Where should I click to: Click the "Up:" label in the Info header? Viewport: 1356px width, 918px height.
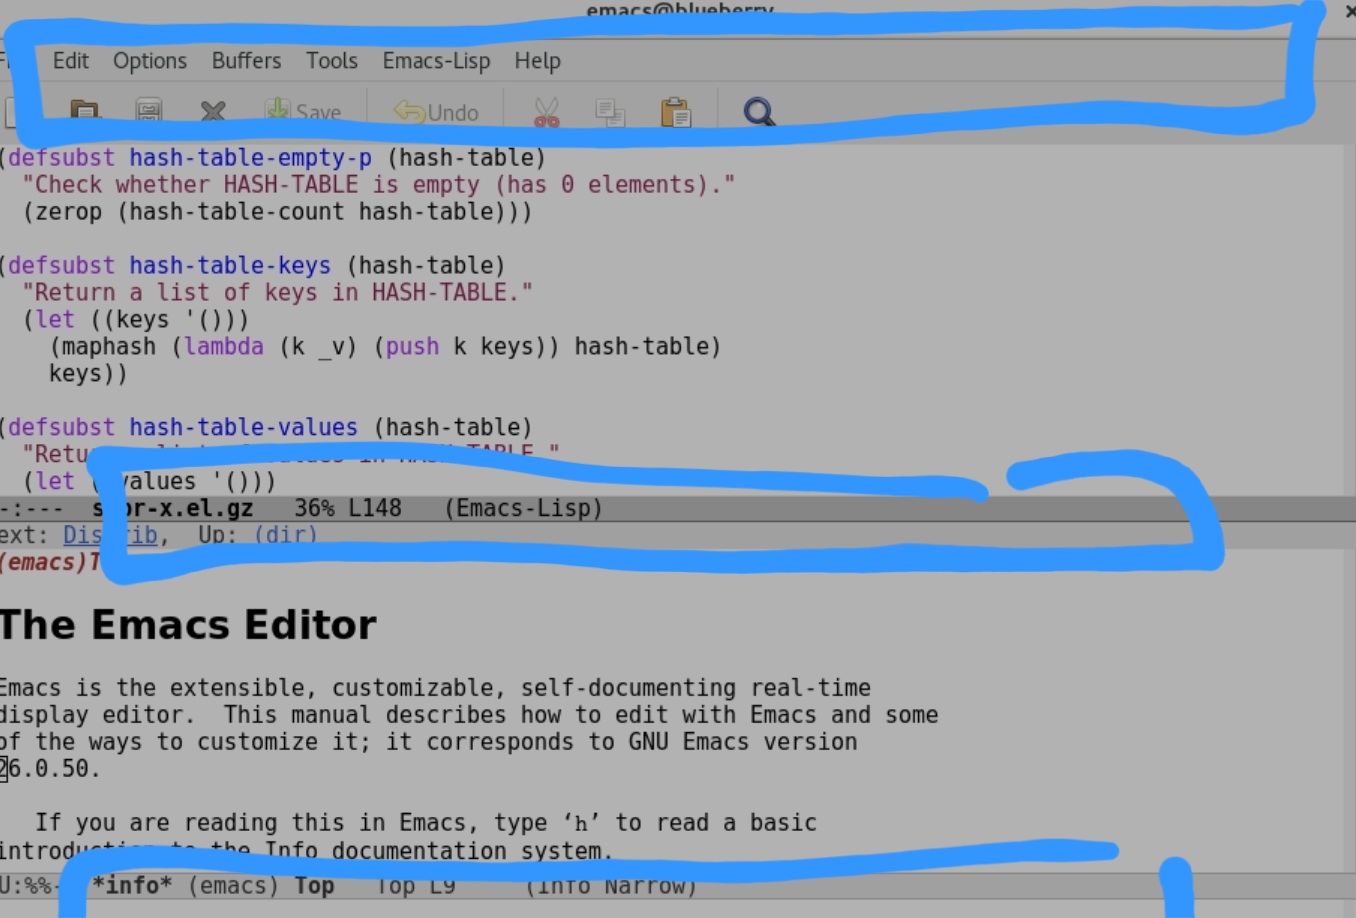pyautogui.click(x=218, y=535)
